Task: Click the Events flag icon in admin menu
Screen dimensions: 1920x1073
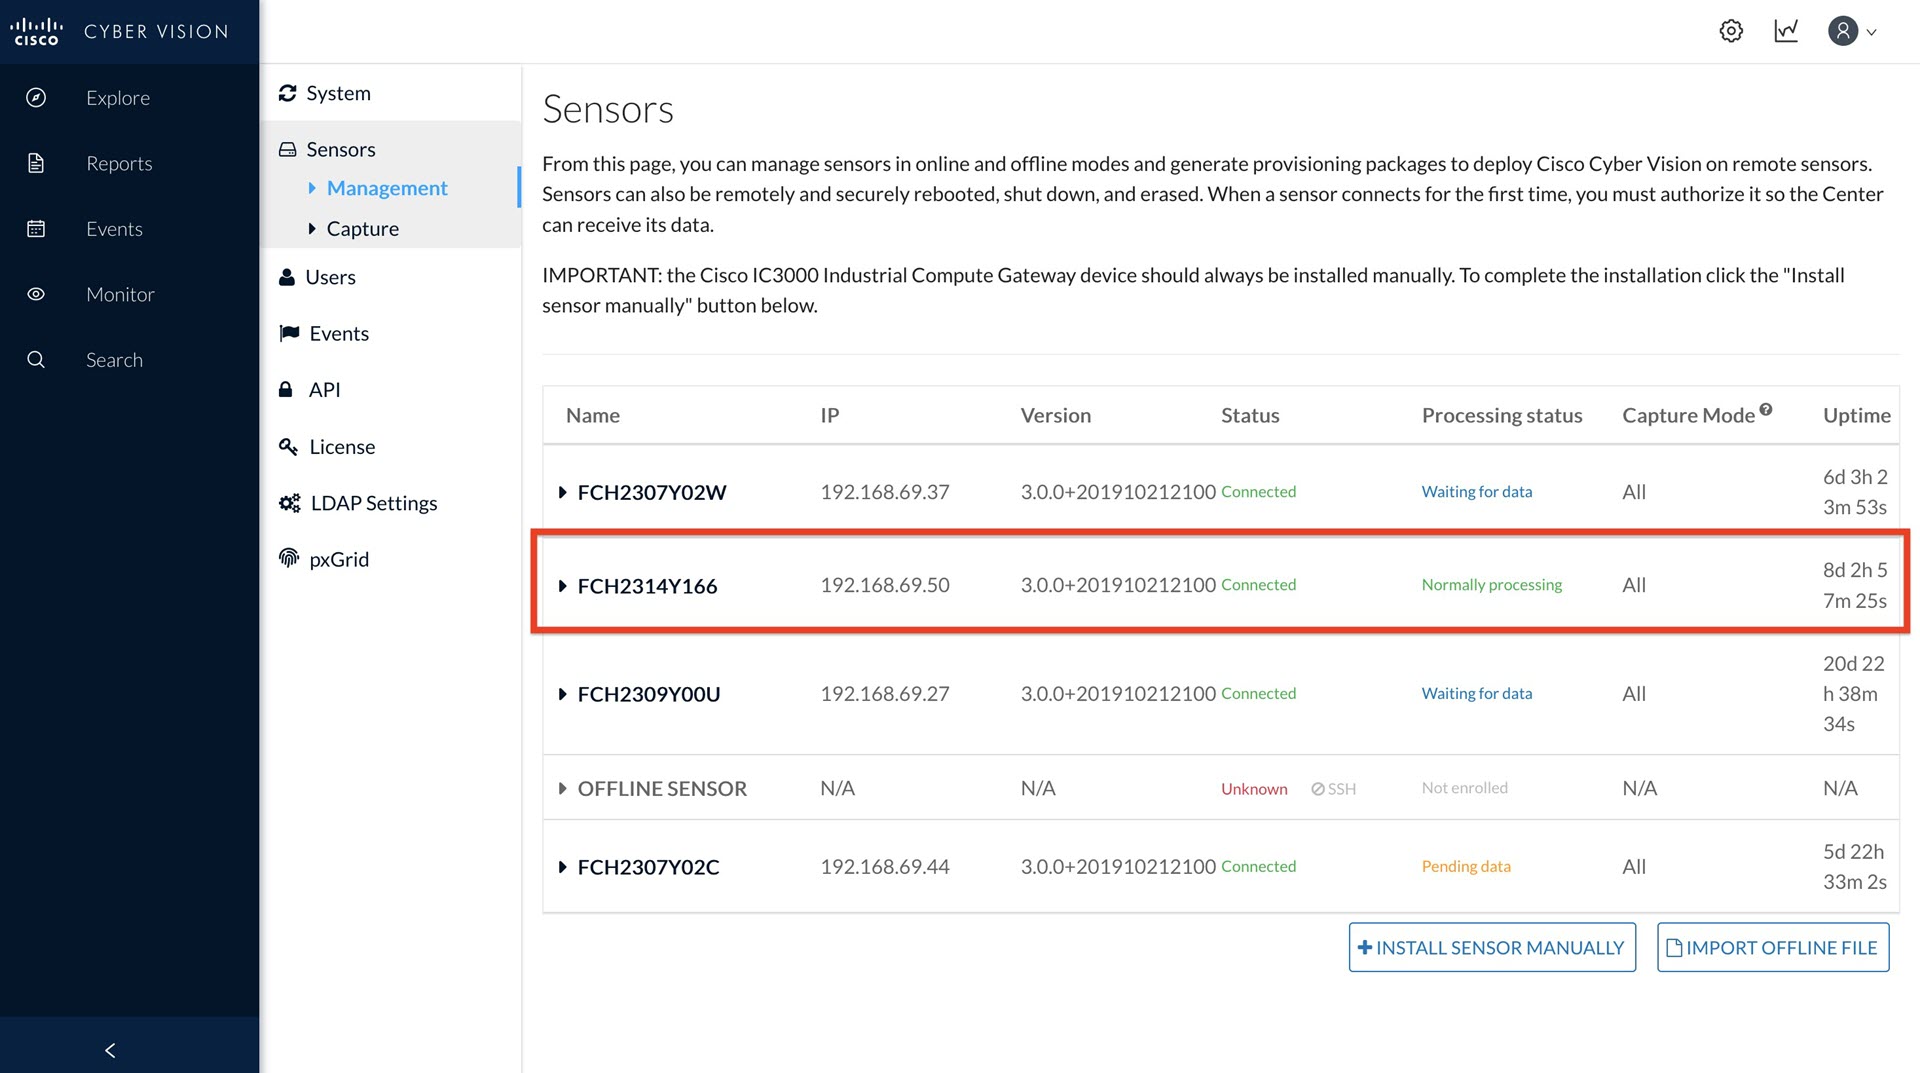Action: coord(289,333)
